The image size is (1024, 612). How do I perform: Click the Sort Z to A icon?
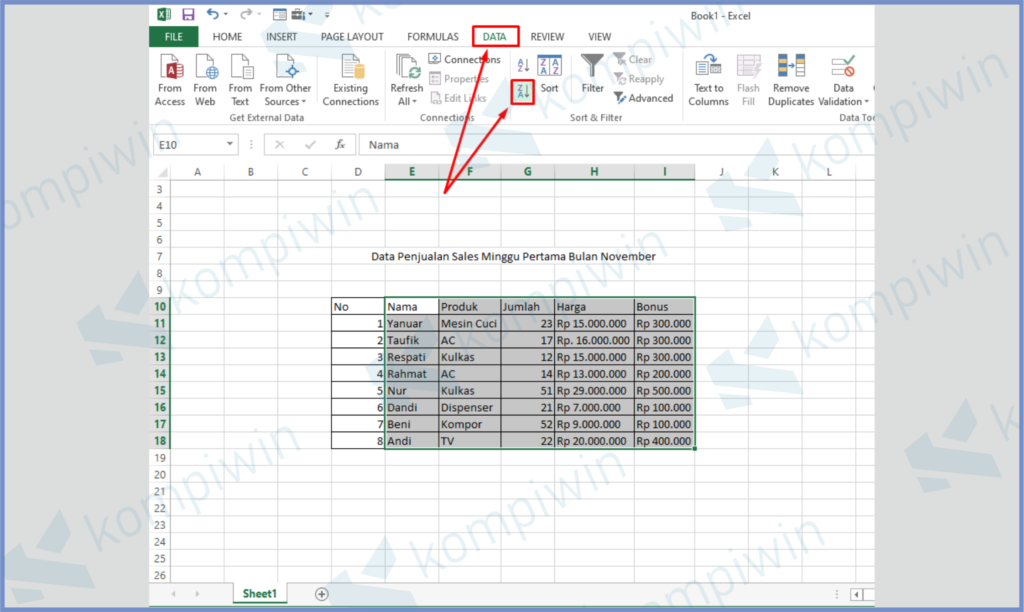[522, 93]
